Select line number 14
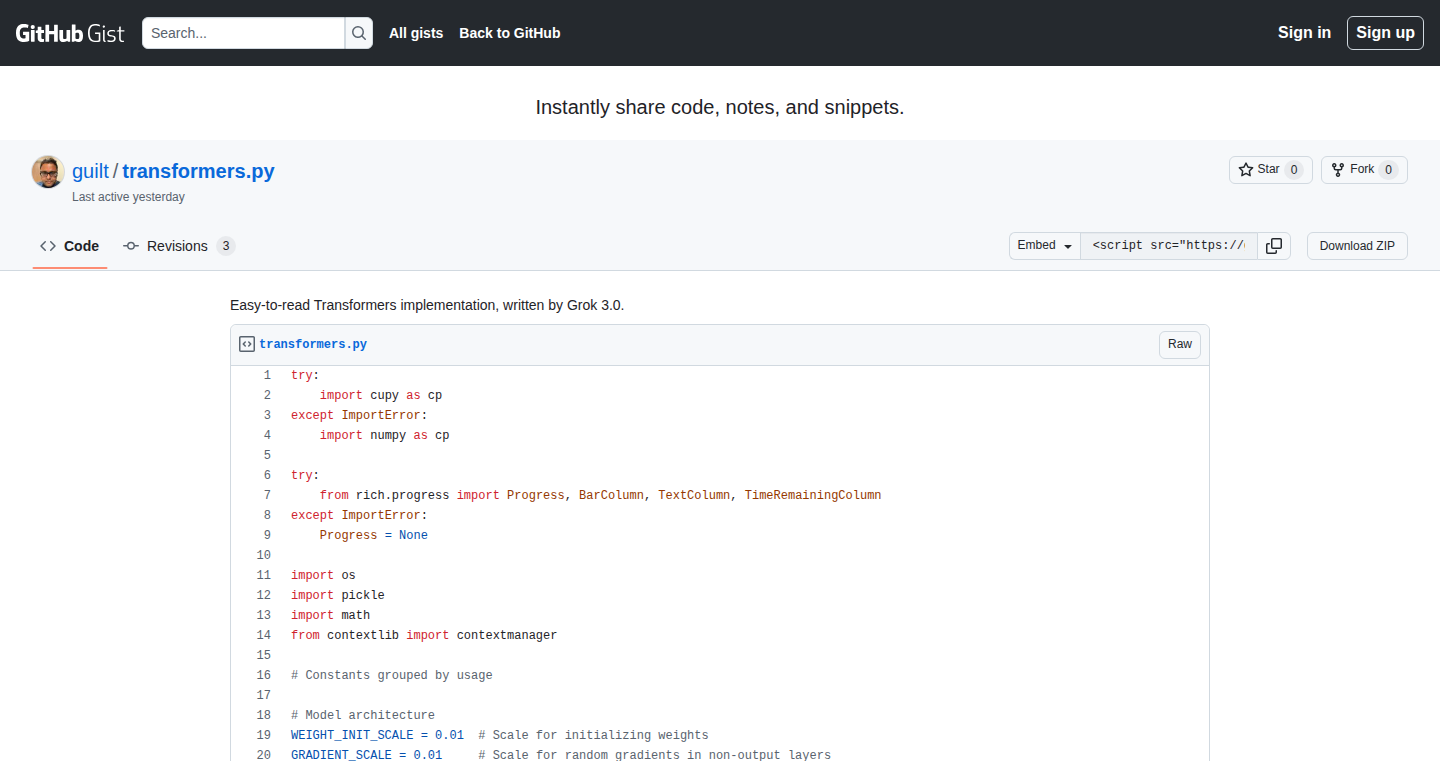The width and height of the screenshot is (1440, 761). (257, 635)
